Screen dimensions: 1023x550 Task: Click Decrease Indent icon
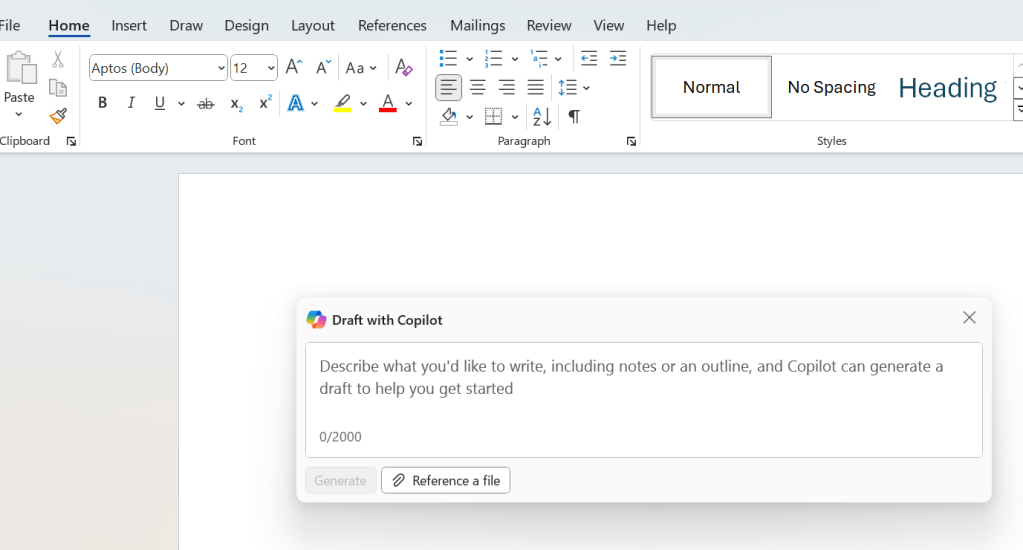click(588, 58)
